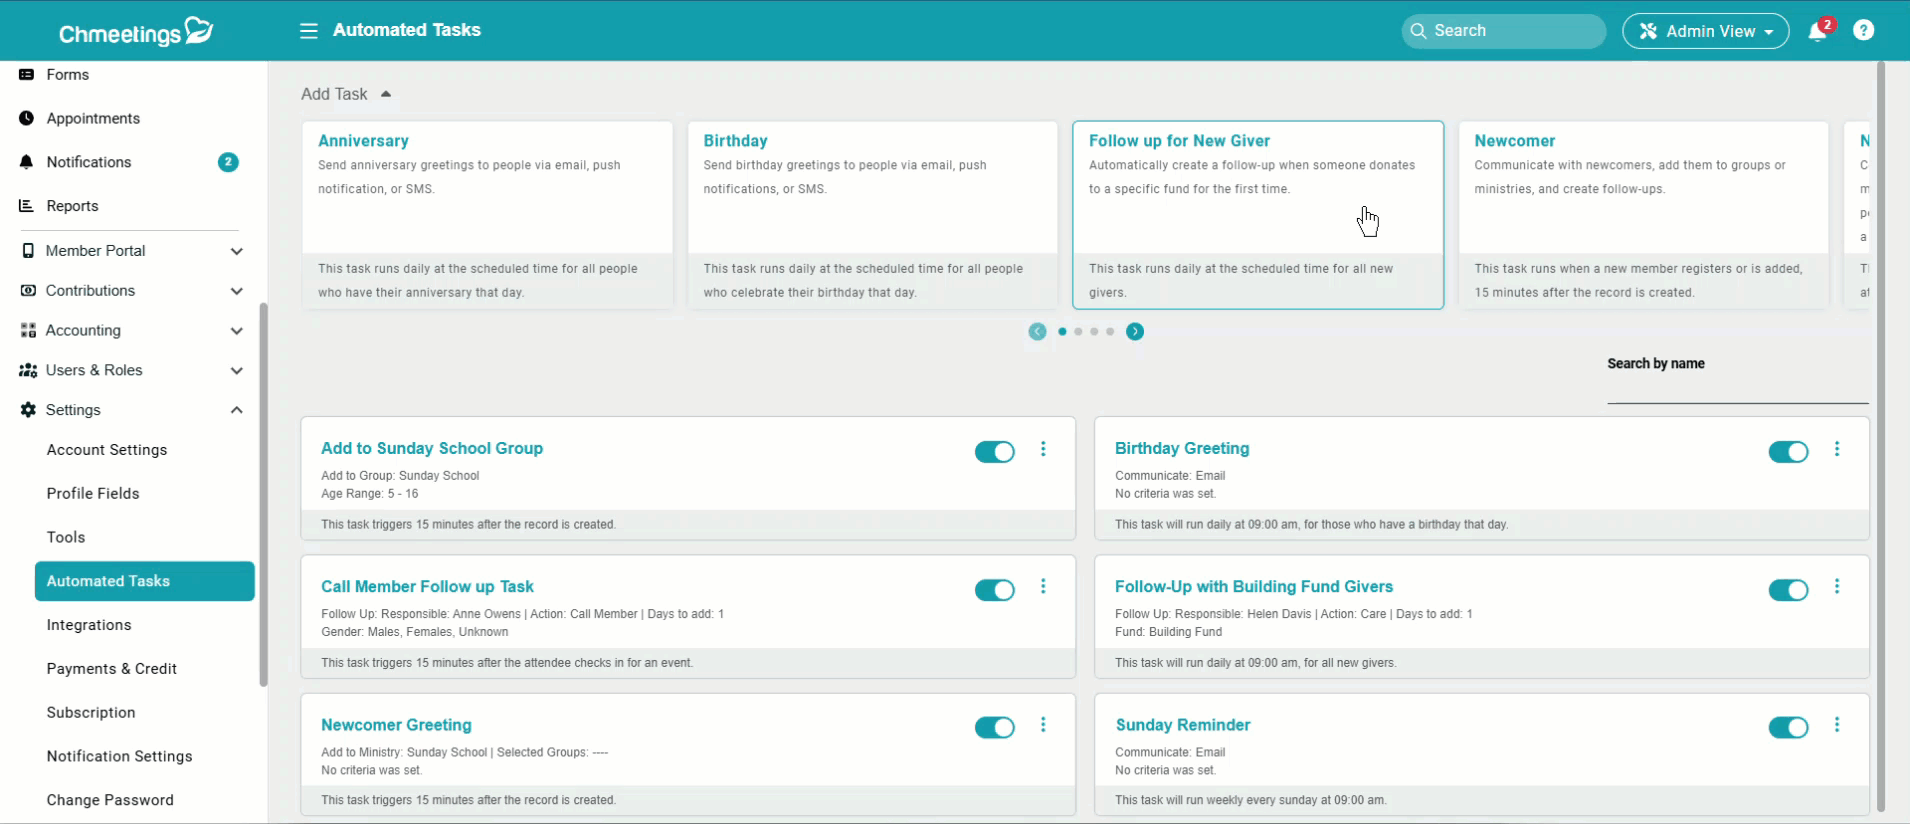Go to next task template carousel arrow
1910x824 pixels.
1134,332
